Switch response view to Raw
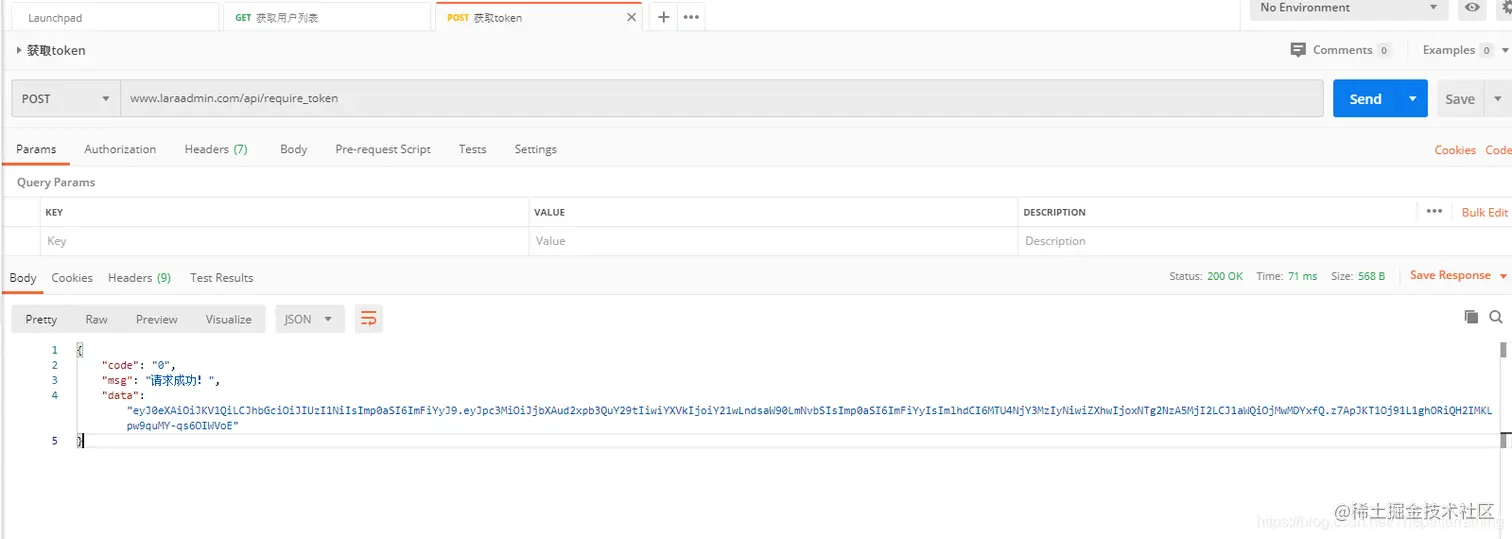 (97, 319)
